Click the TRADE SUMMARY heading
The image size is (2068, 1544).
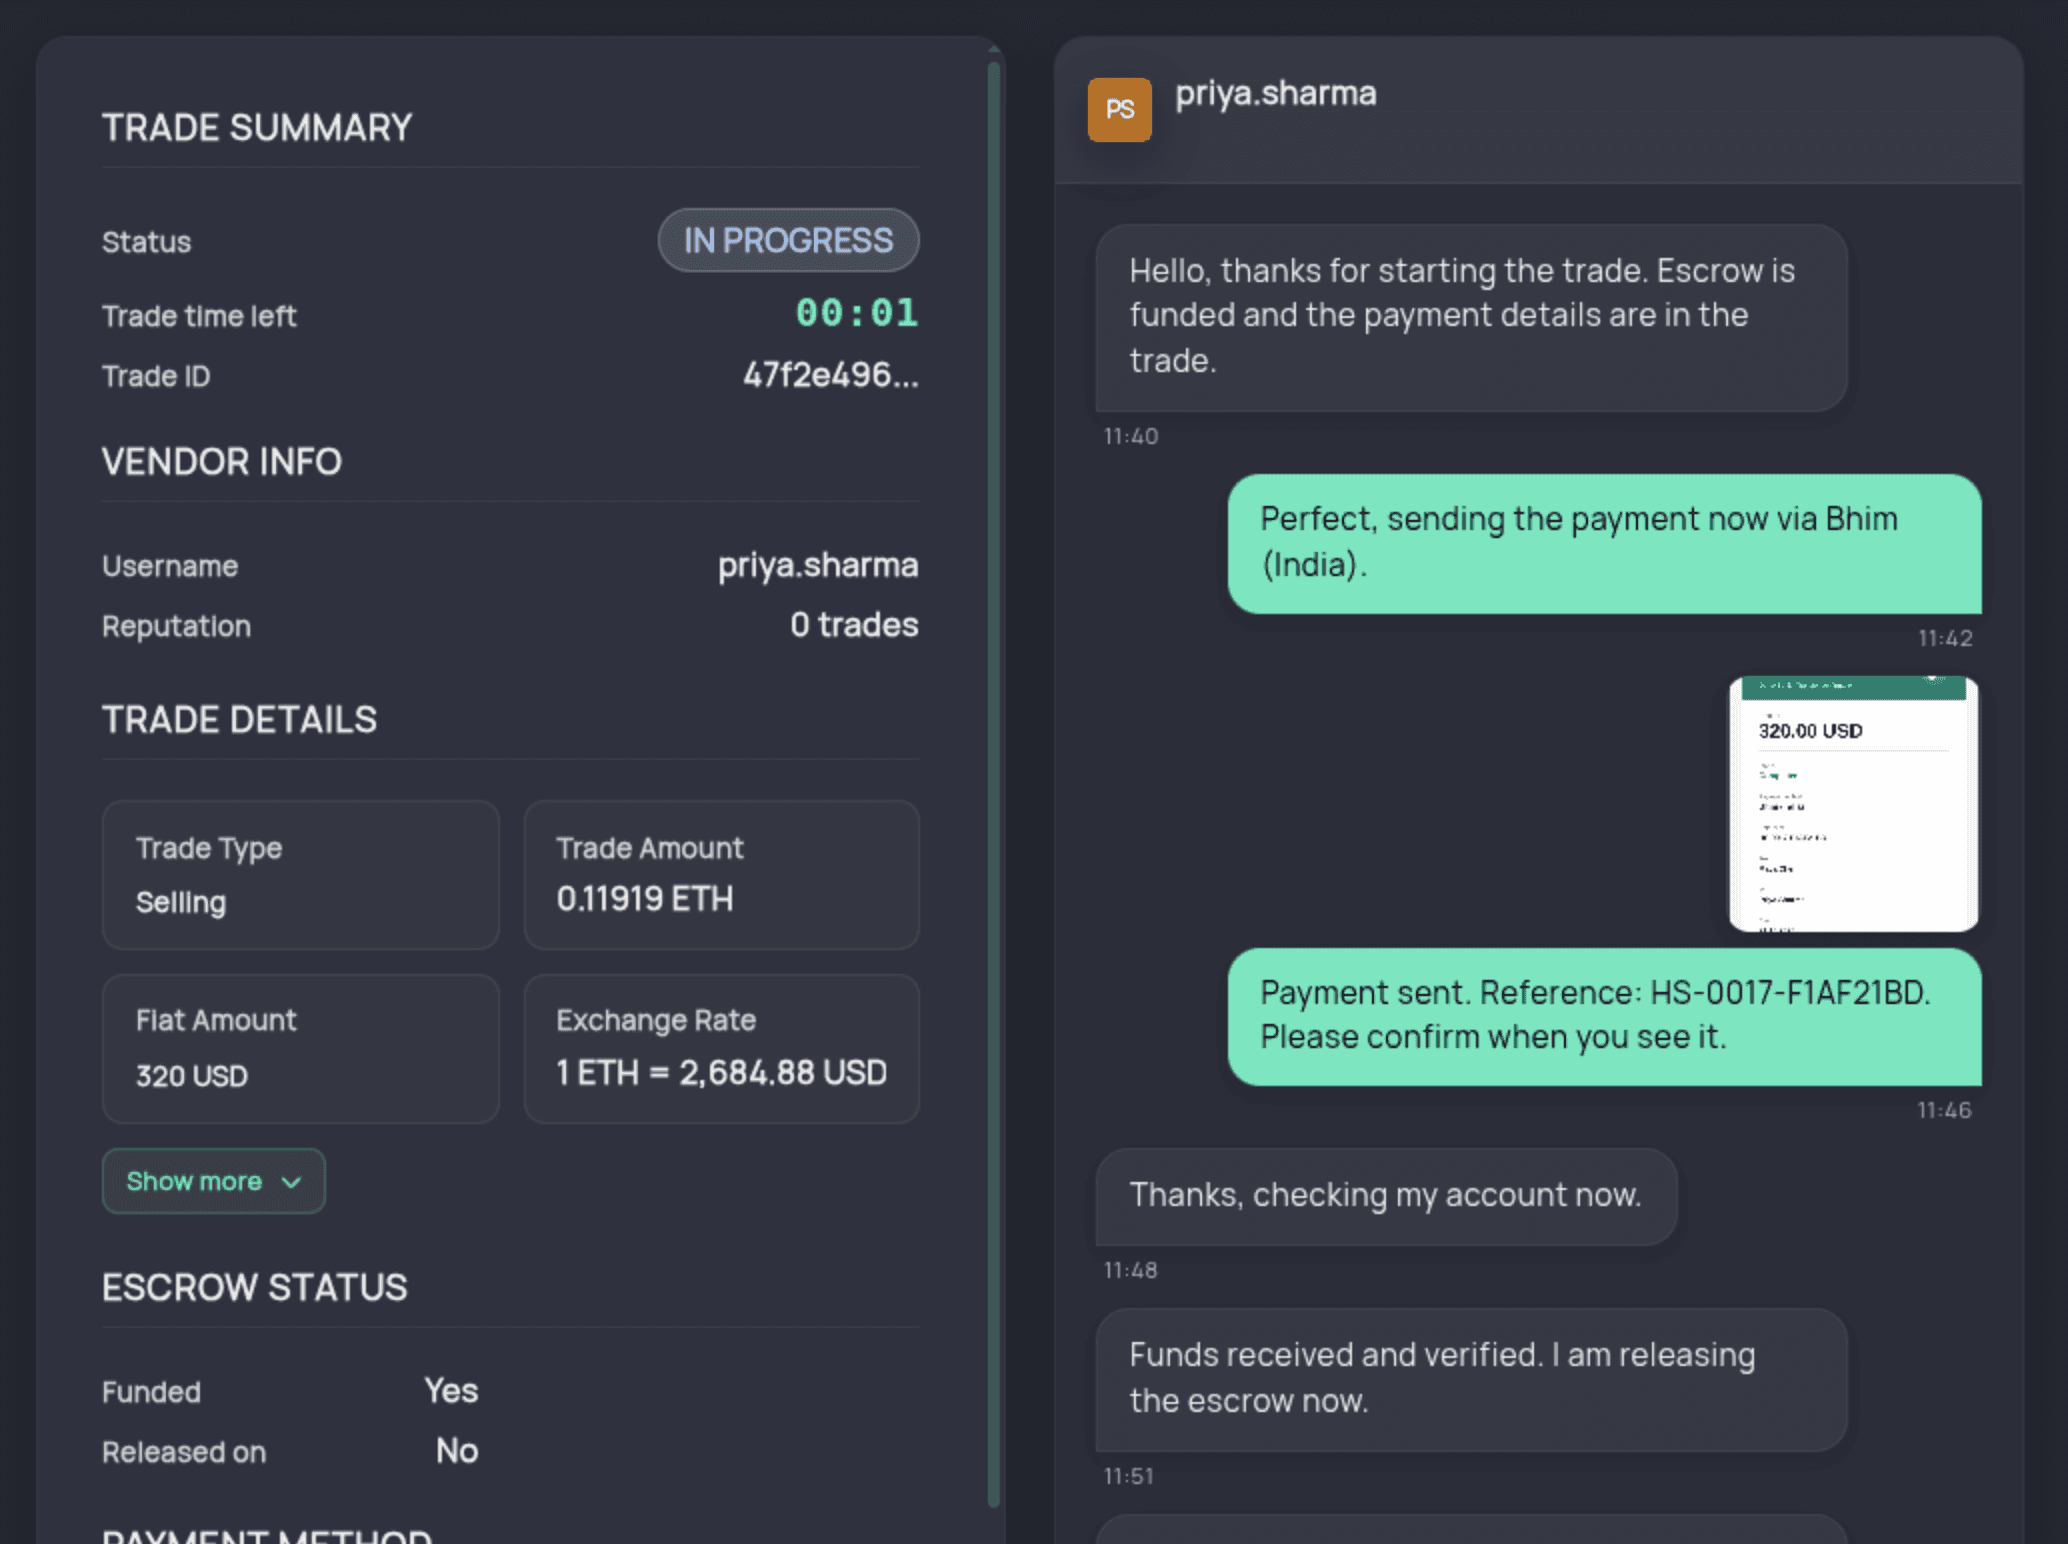click(x=257, y=128)
